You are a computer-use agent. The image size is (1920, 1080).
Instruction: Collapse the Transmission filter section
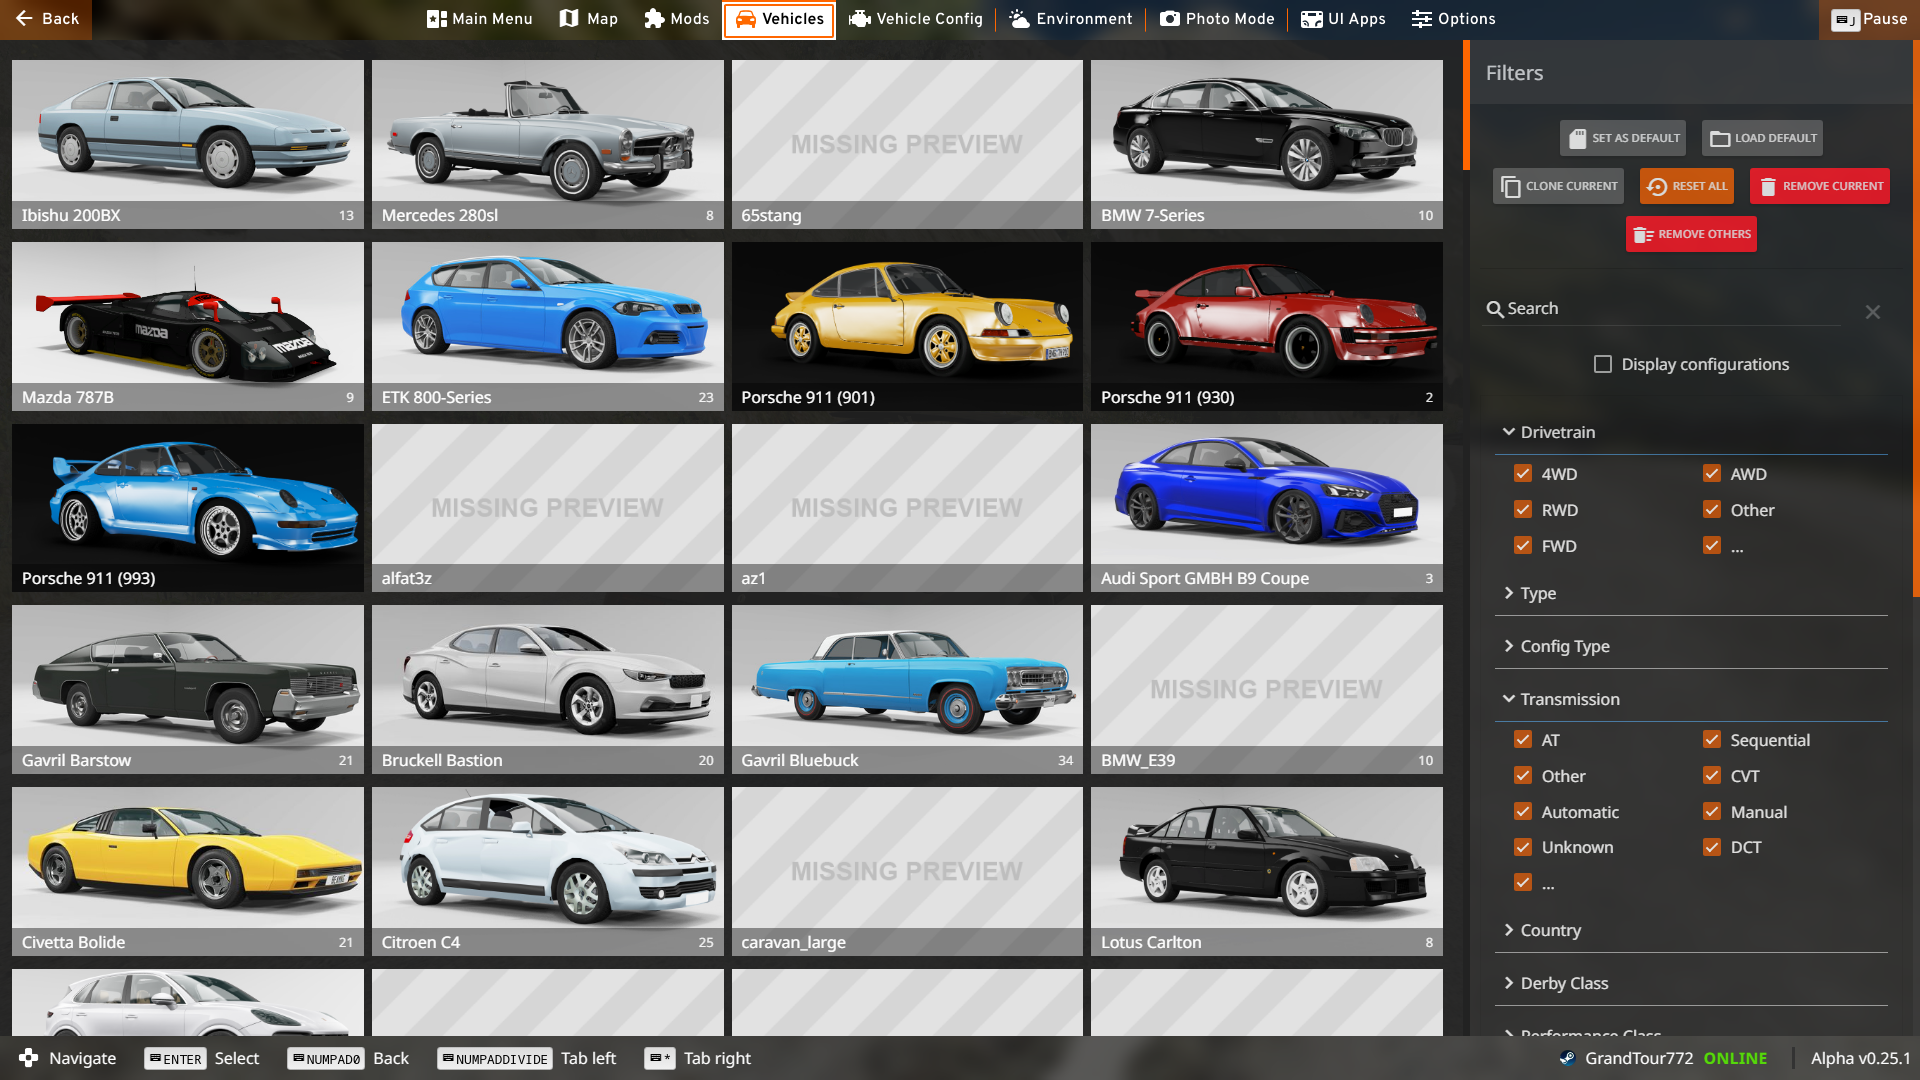click(x=1690, y=699)
